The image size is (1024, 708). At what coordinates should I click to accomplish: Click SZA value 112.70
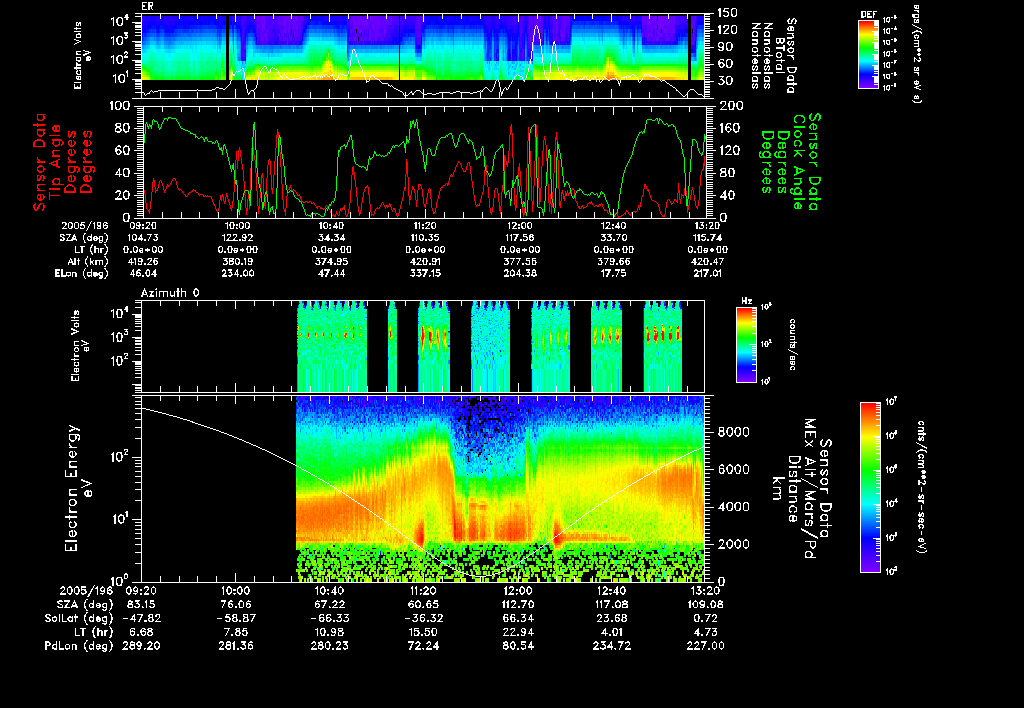click(518, 605)
